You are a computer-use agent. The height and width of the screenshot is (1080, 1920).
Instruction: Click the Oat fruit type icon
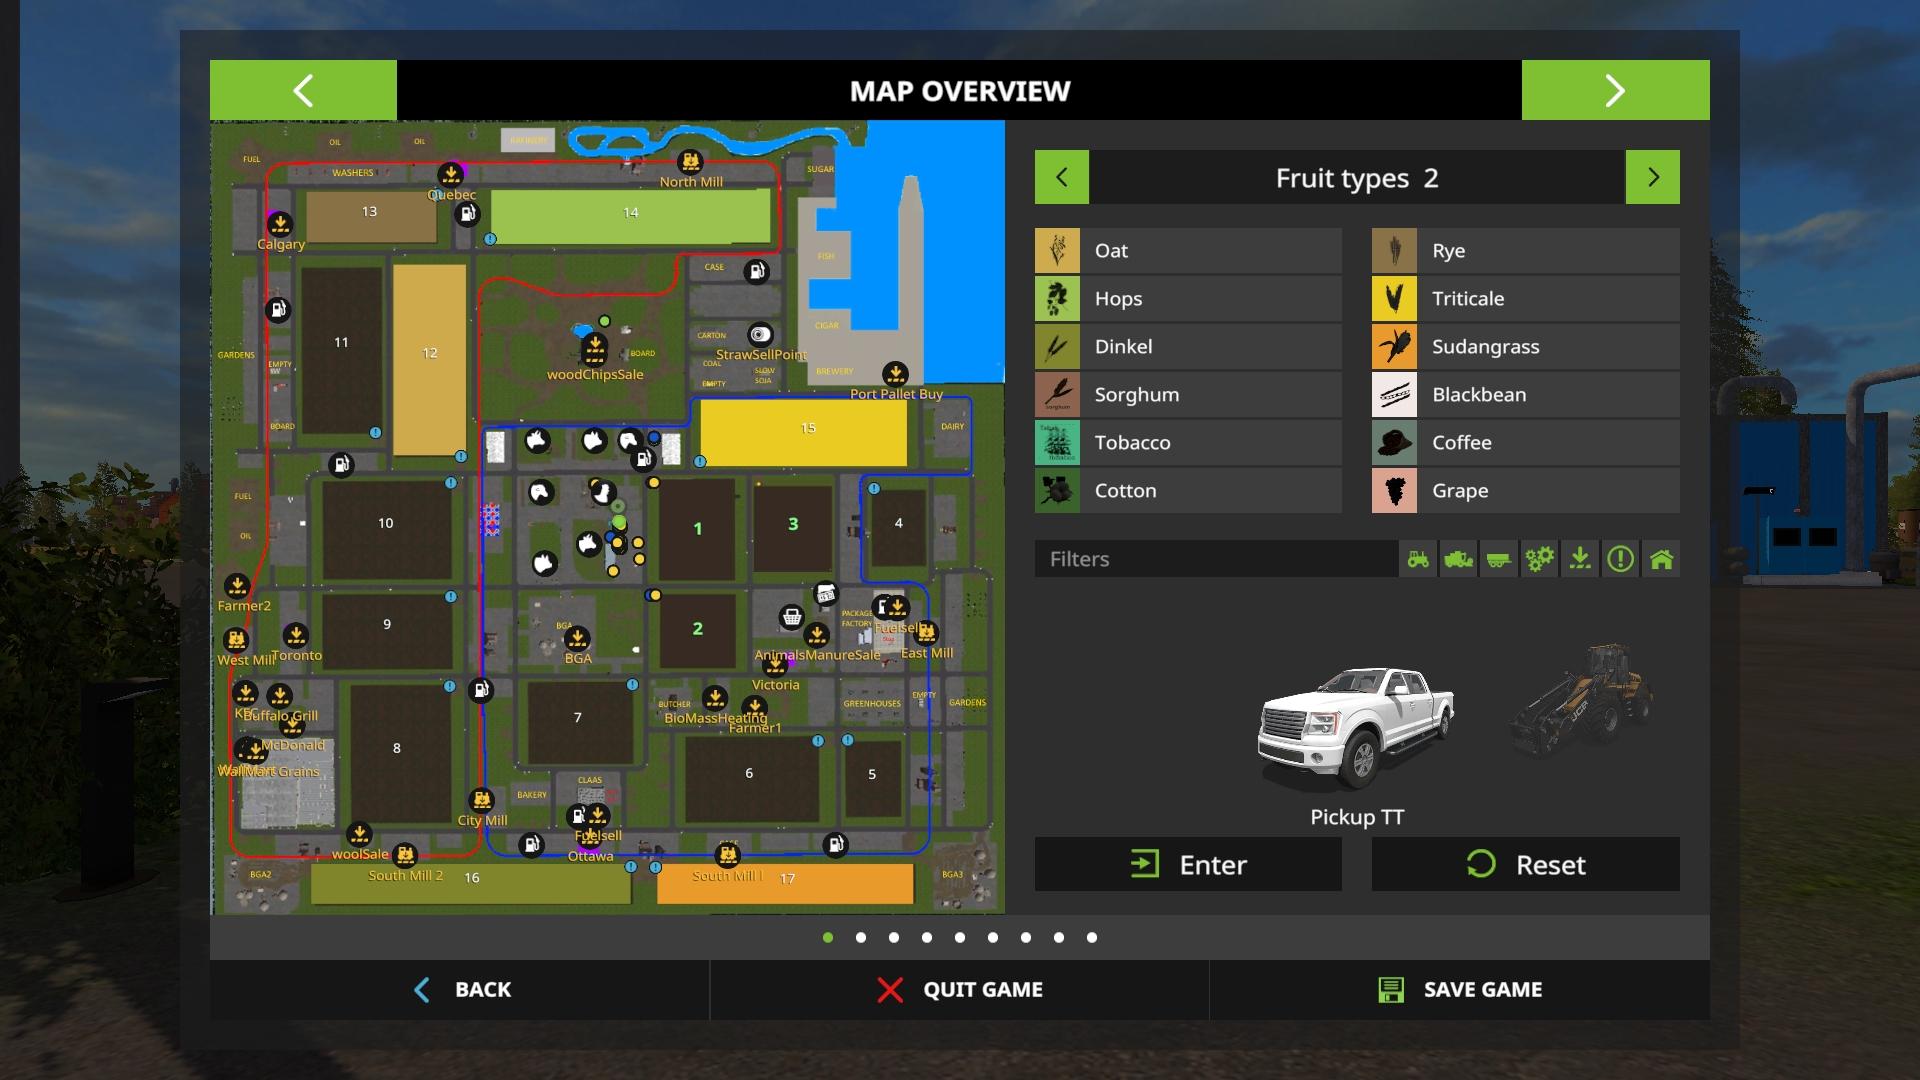click(x=1057, y=251)
